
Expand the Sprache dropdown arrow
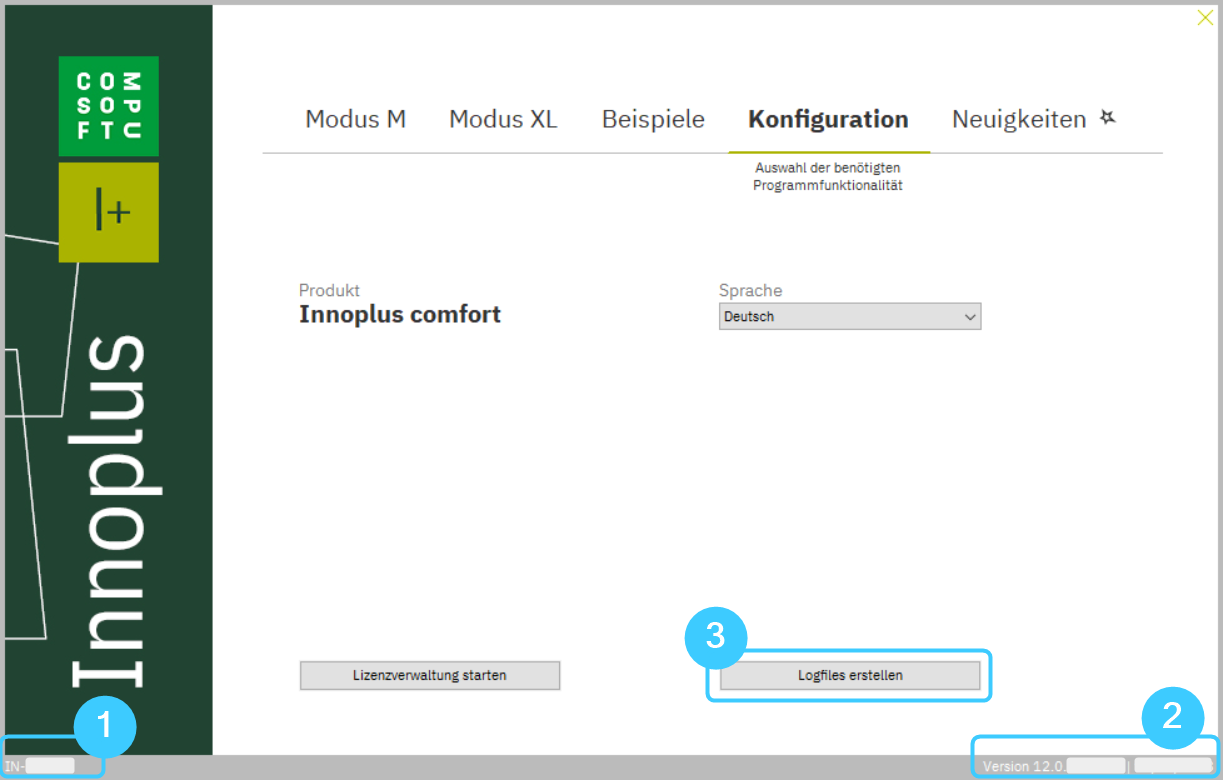(x=969, y=317)
